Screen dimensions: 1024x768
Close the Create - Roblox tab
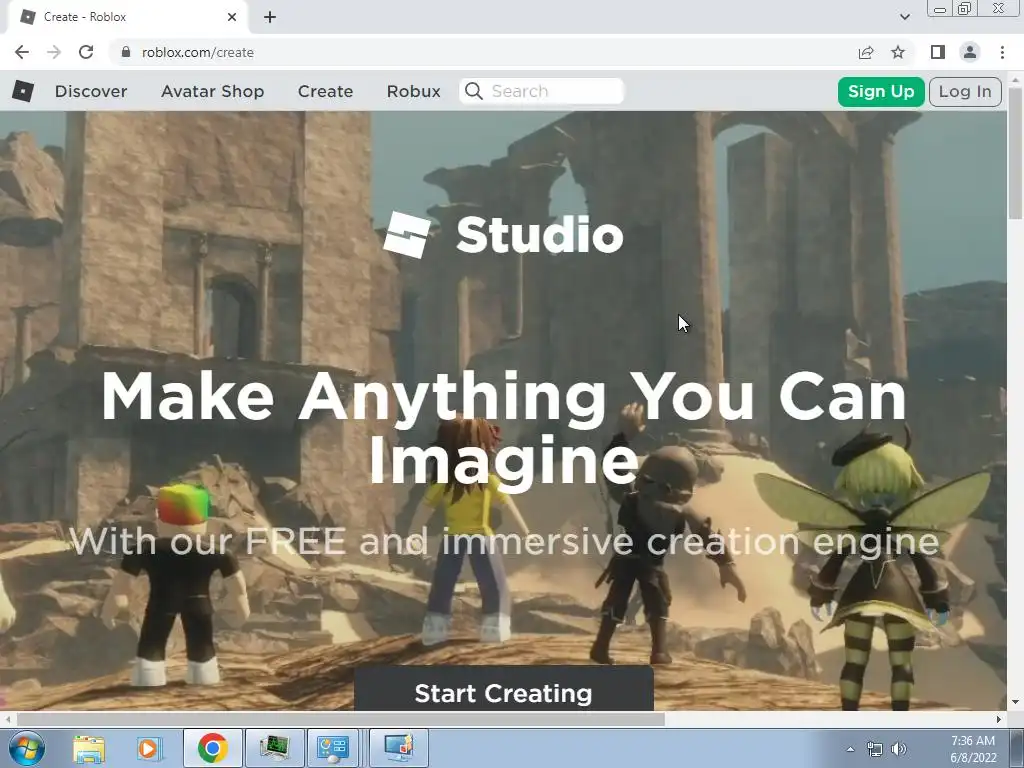pyautogui.click(x=232, y=17)
